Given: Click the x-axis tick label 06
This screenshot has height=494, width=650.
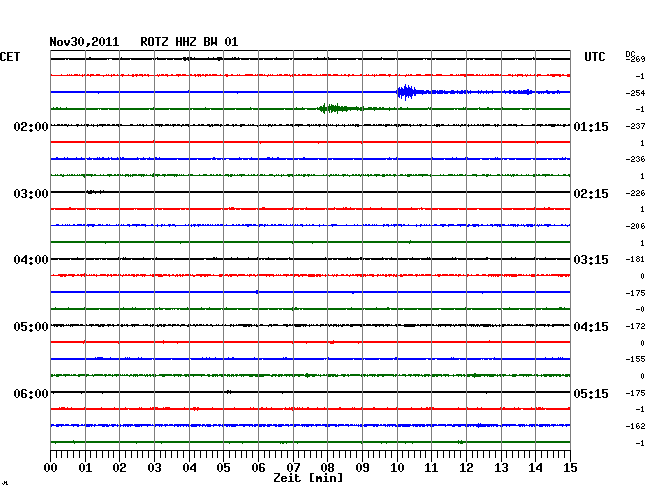Looking at the screenshot, I should click(258, 468).
